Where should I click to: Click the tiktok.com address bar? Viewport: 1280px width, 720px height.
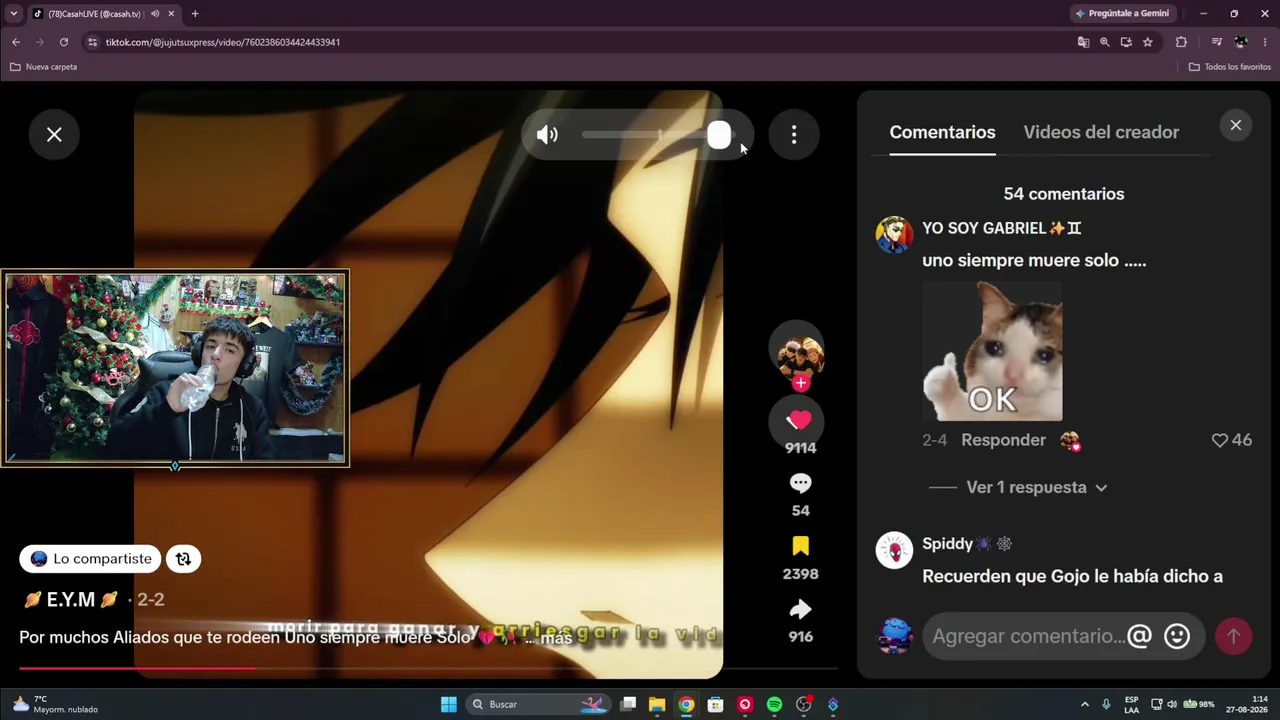click(x=580, y=42)
